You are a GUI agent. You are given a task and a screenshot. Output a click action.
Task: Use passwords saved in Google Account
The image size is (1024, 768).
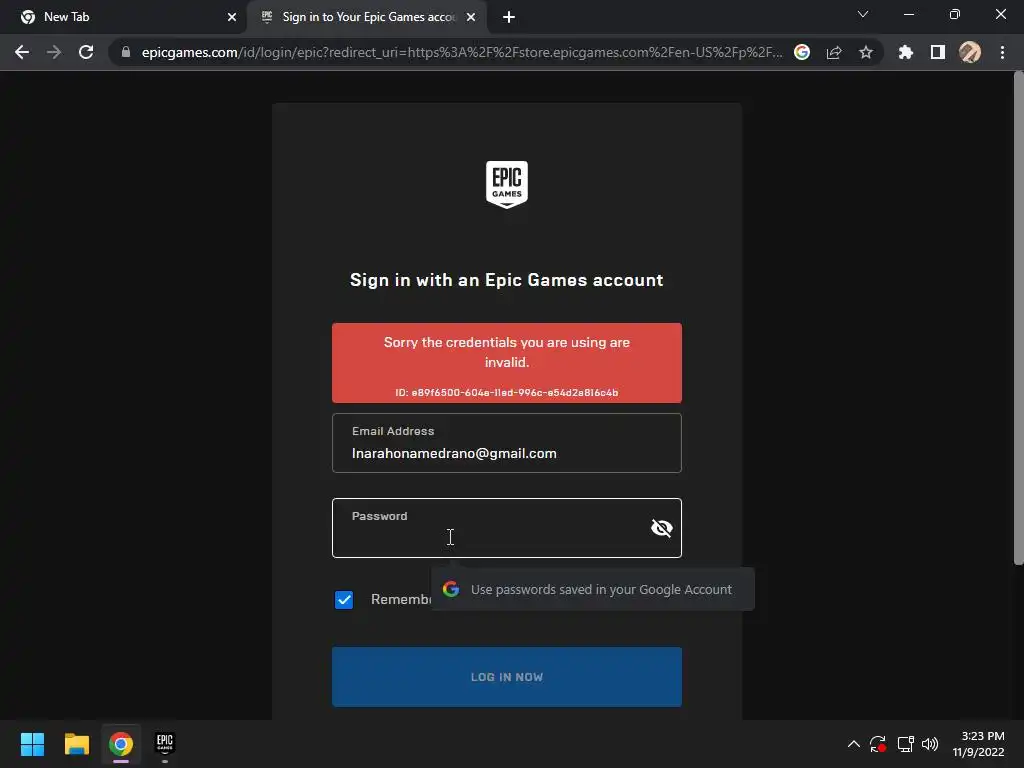593,589
